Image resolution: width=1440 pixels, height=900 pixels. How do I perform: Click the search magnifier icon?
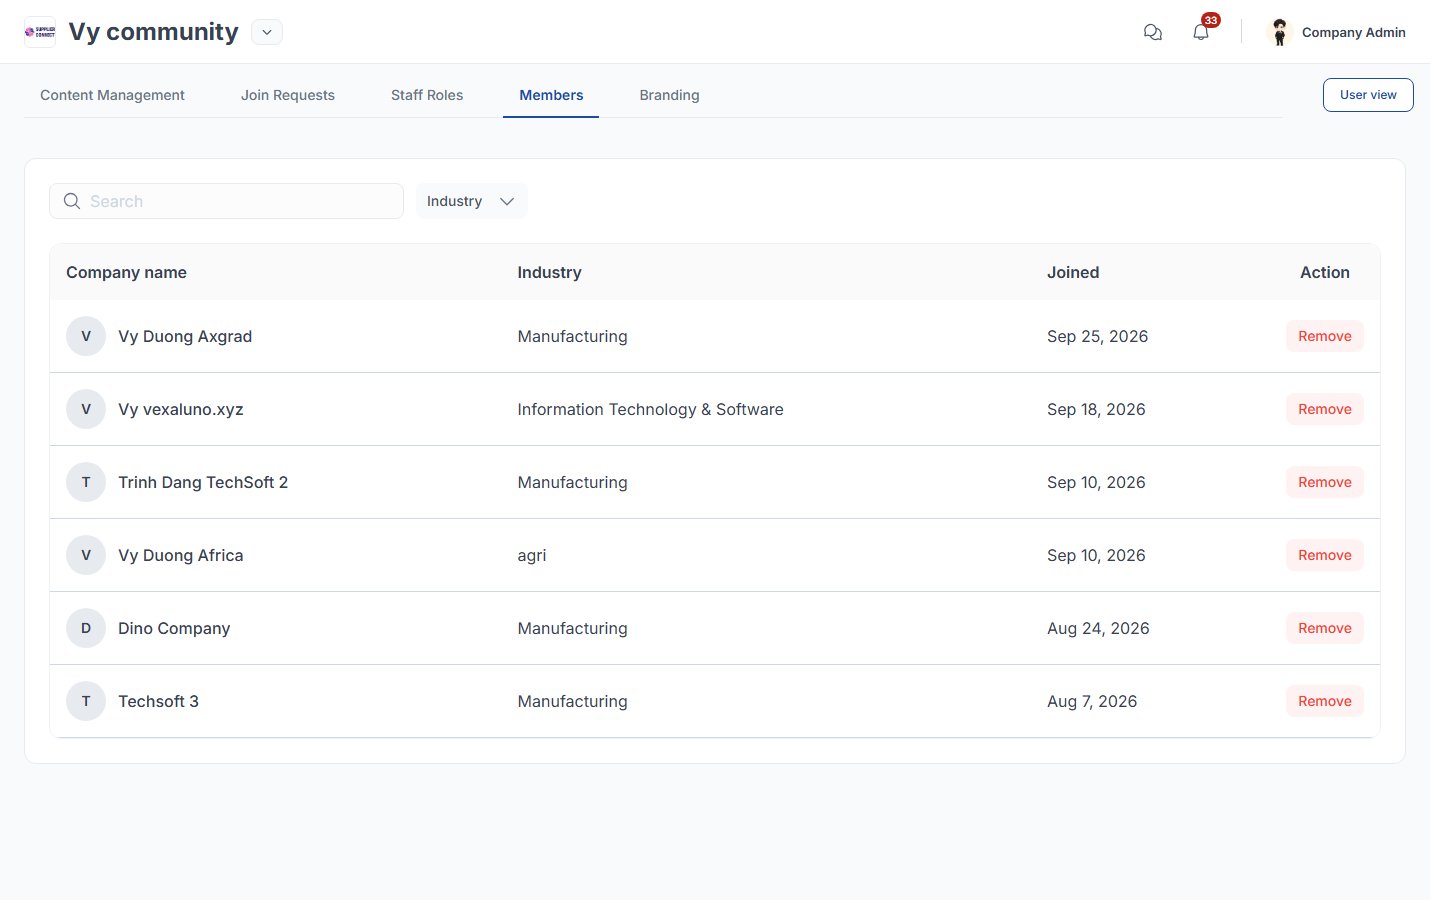click(72, 201)
